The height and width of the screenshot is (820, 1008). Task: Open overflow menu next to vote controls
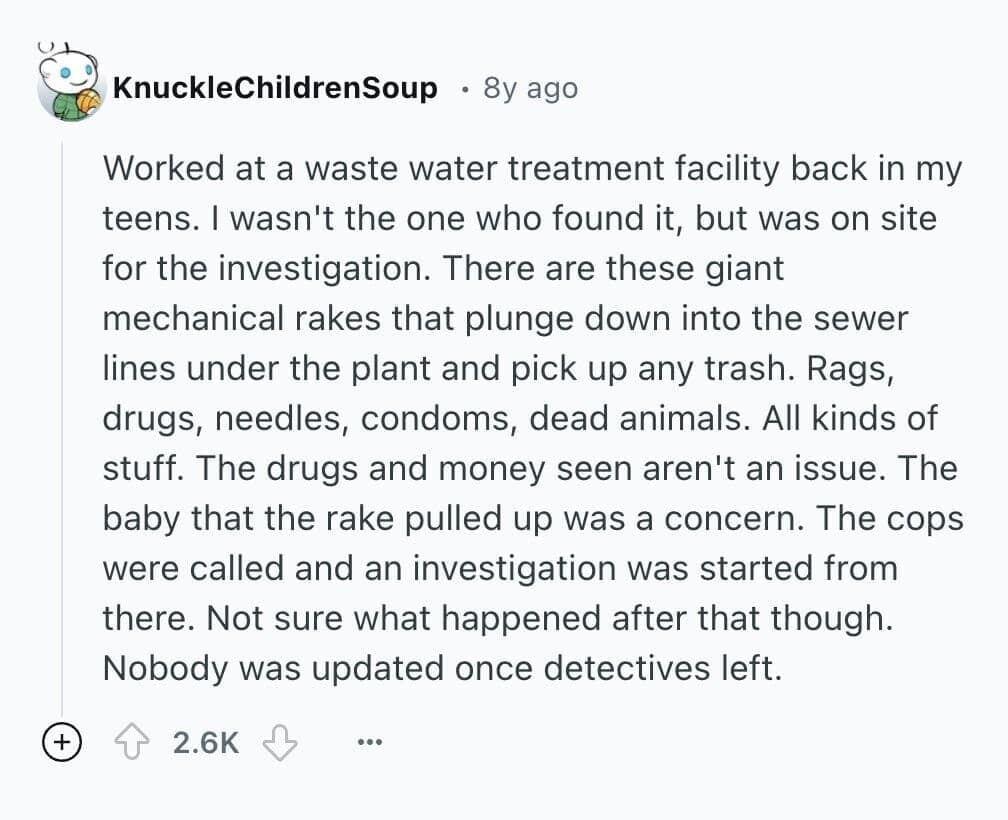pos(369,741)
